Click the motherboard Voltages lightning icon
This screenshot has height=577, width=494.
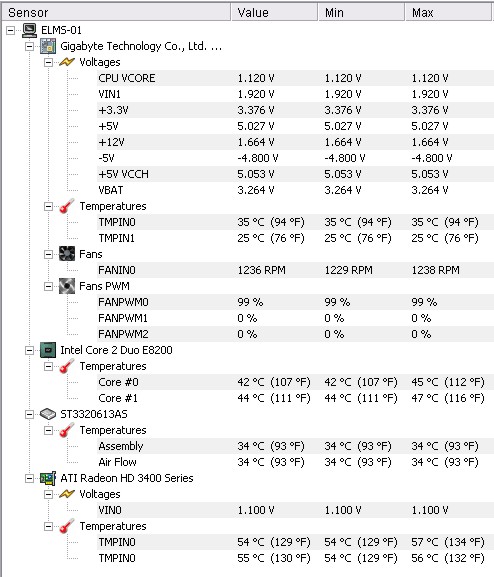[67, 62]
